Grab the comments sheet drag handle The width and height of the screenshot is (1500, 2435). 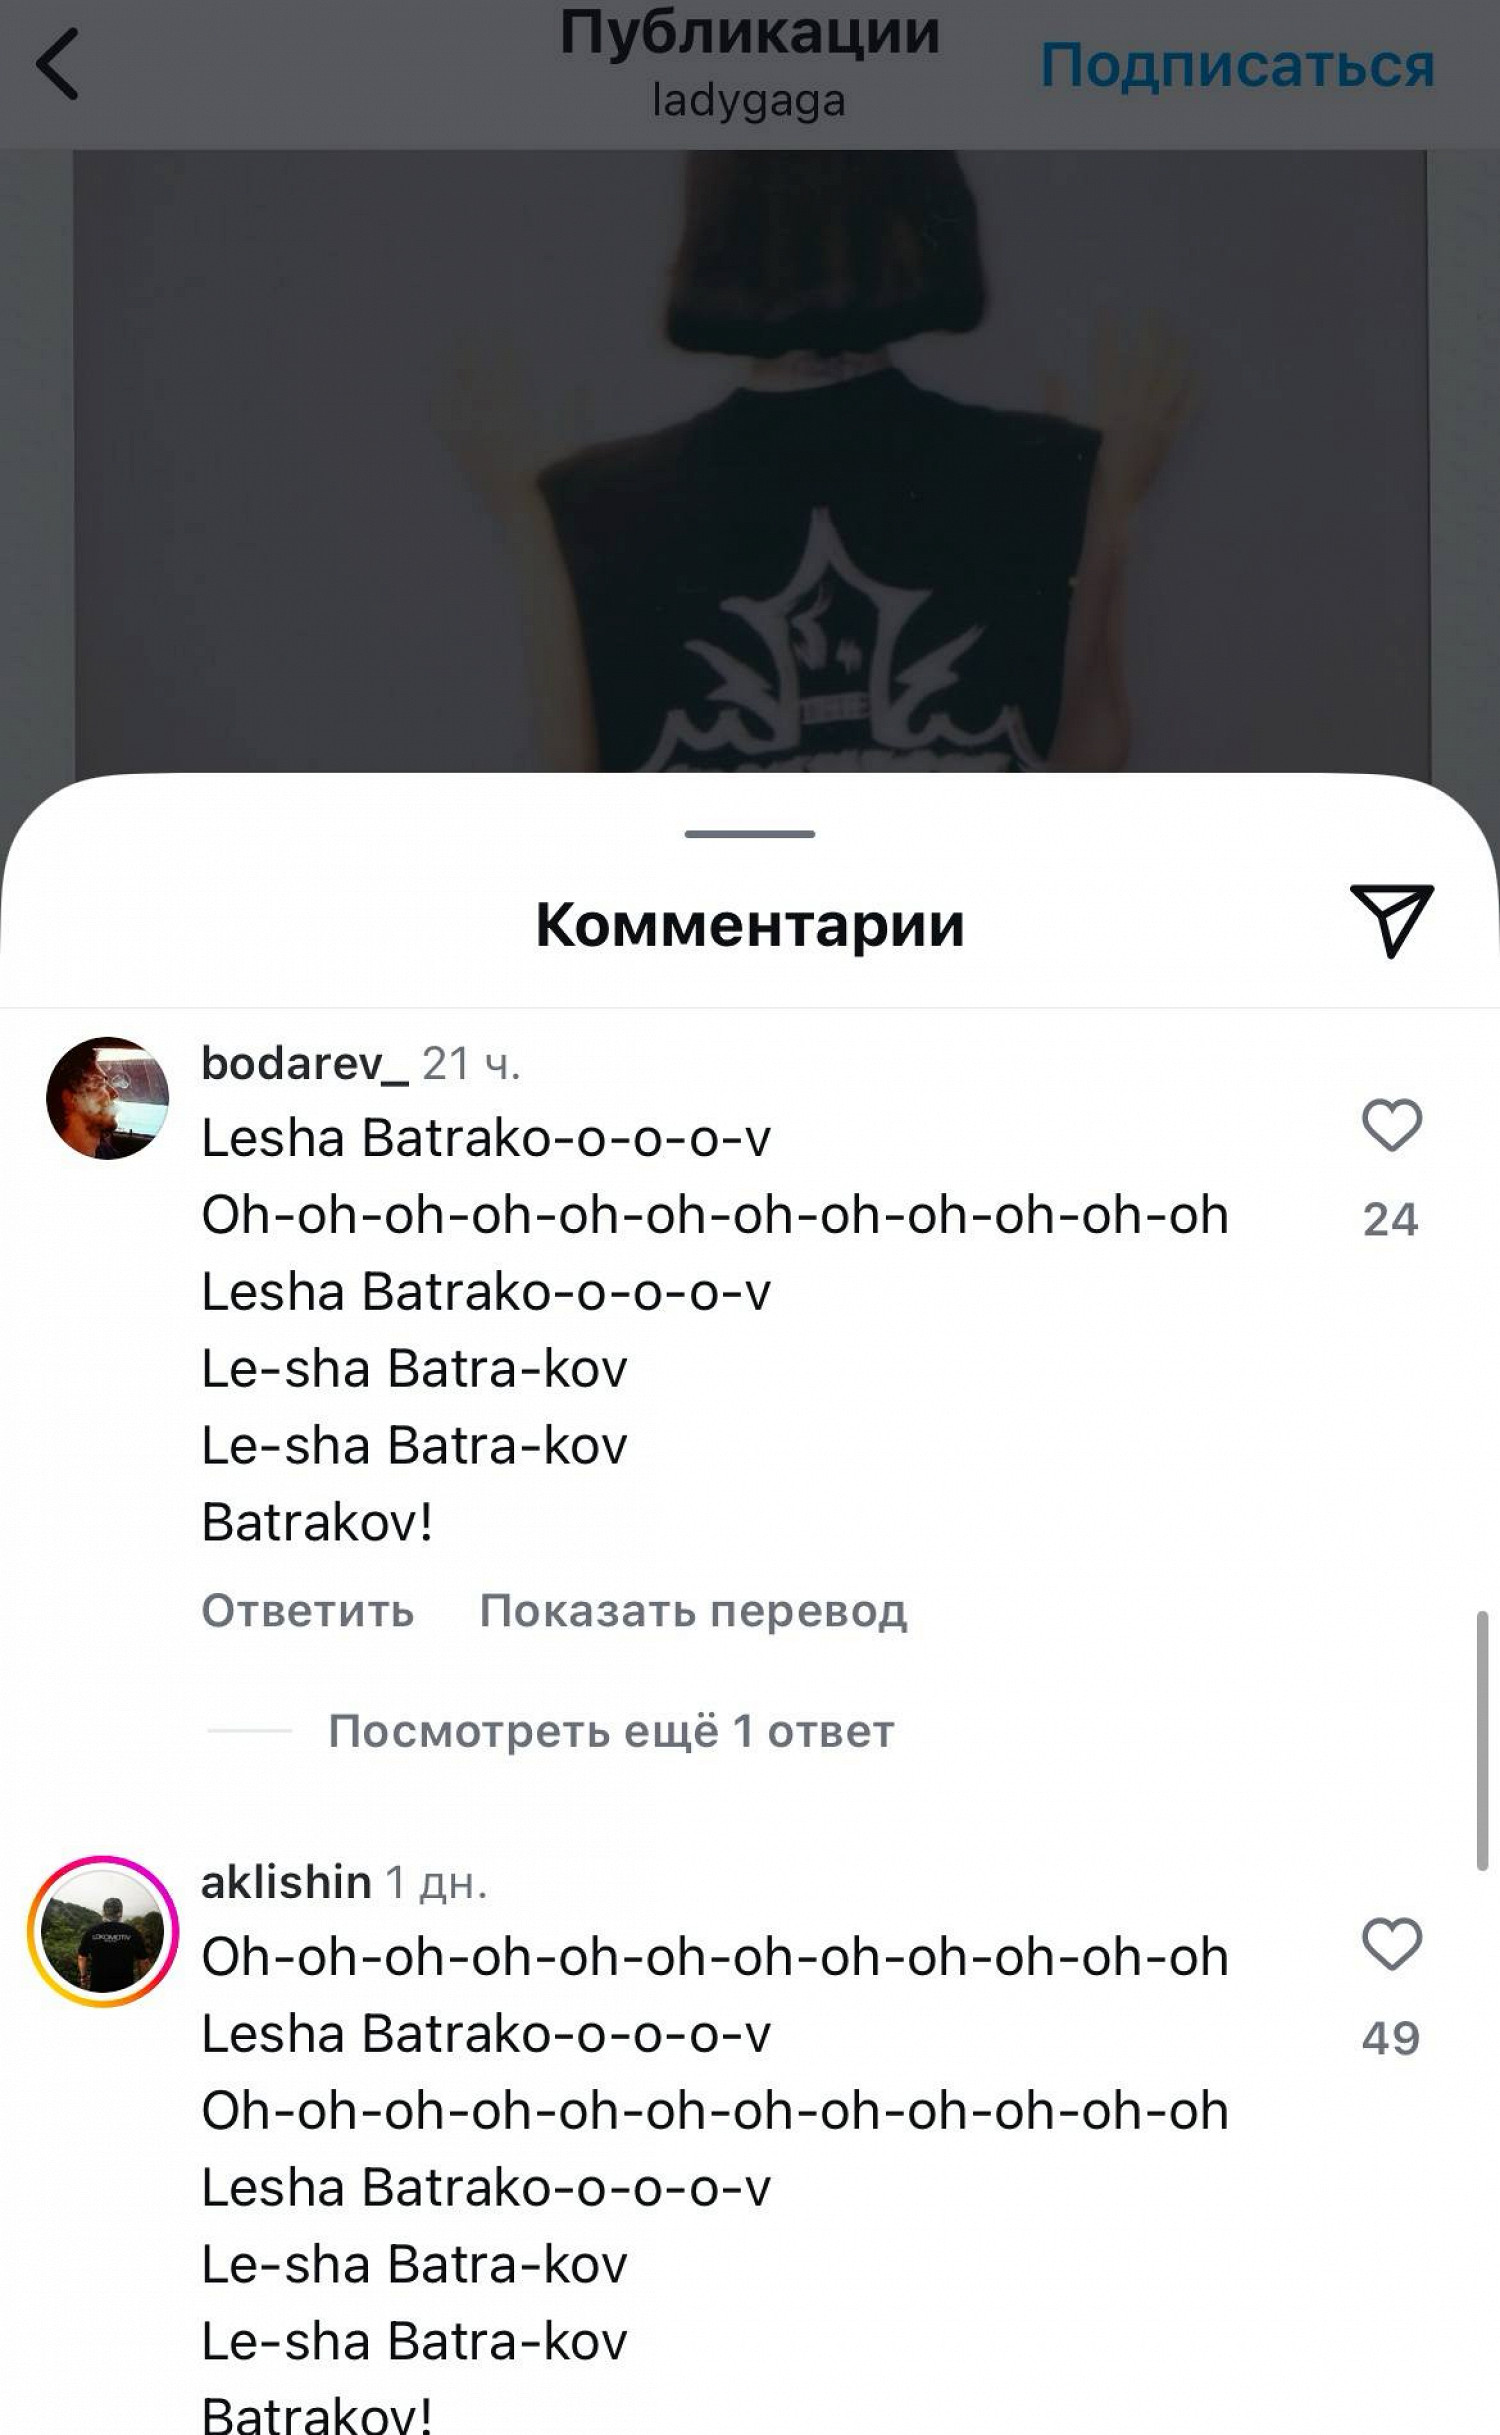[750, 833]
